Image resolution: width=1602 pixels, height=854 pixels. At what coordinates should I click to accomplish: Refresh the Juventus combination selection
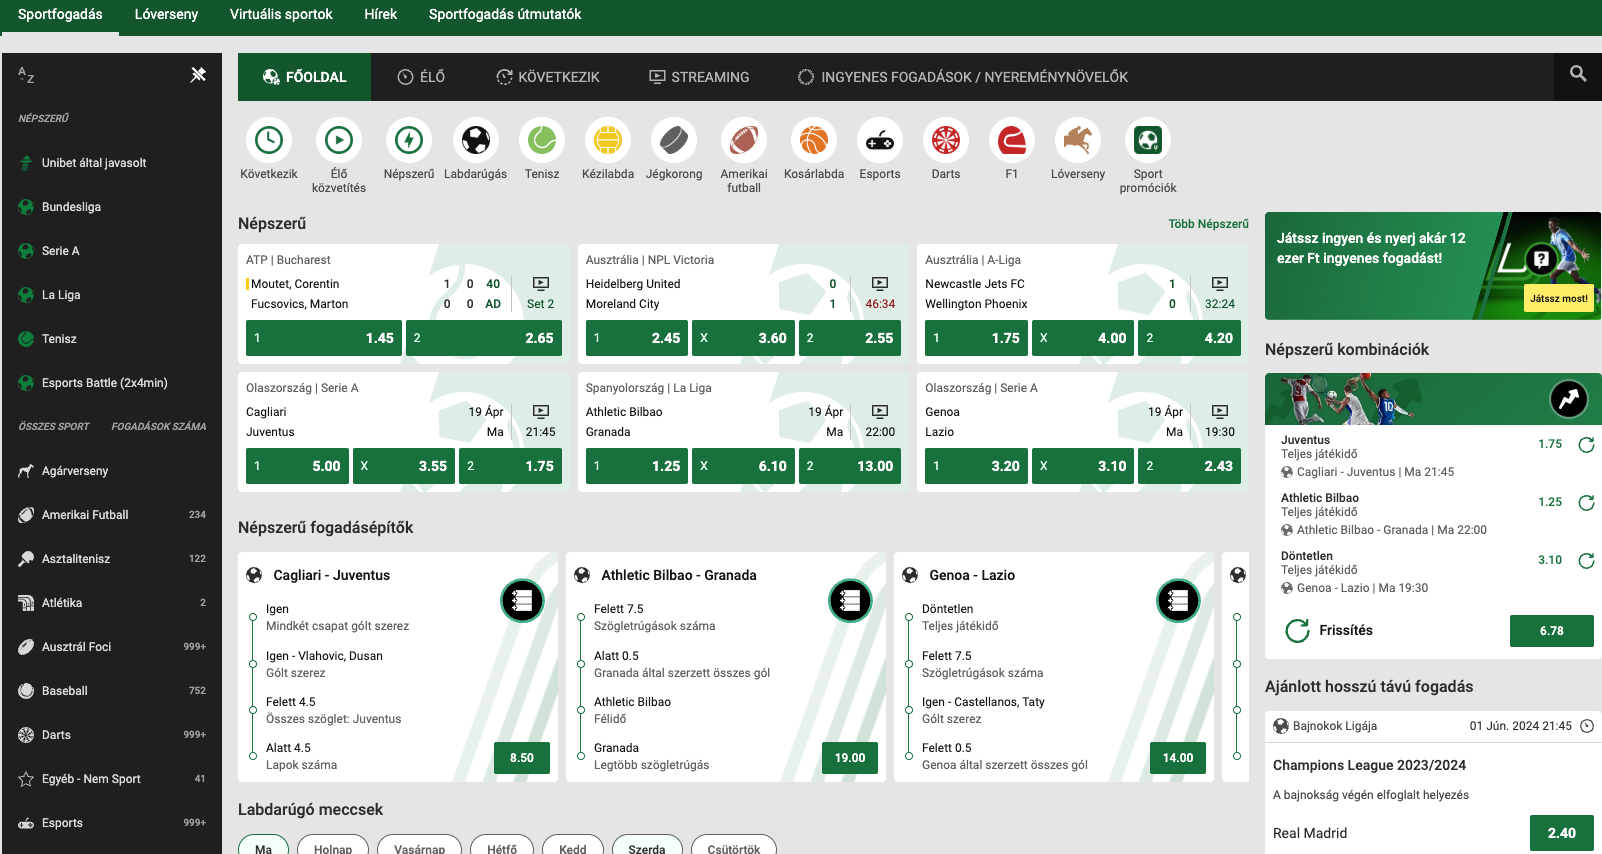[1586, 445]
